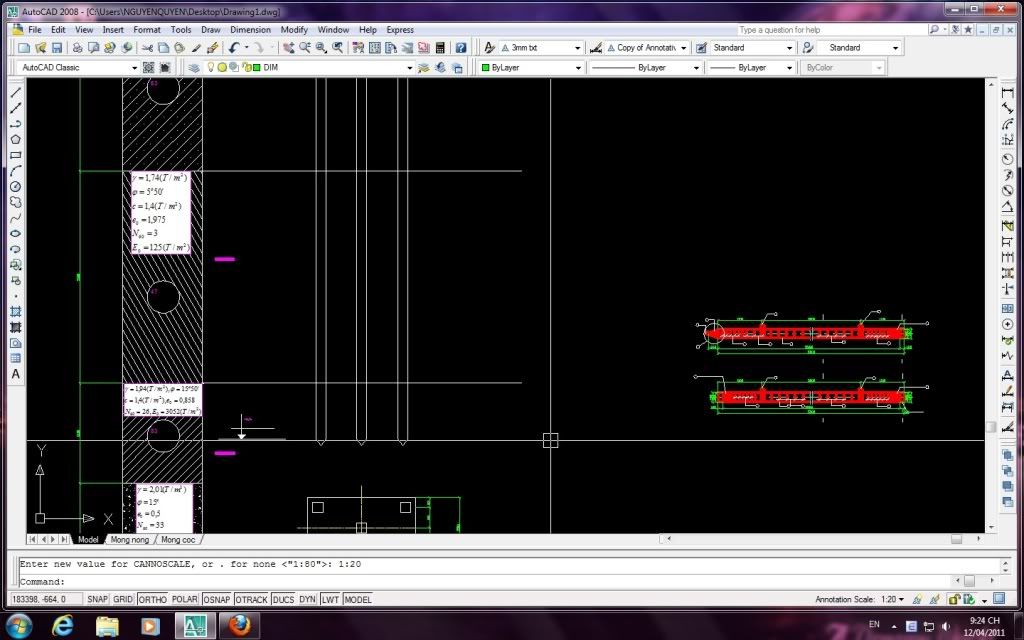This screenshot has width=1024, height=640.
Task: Open Firefox from the taskbar
Action: (x=240, y=626)
